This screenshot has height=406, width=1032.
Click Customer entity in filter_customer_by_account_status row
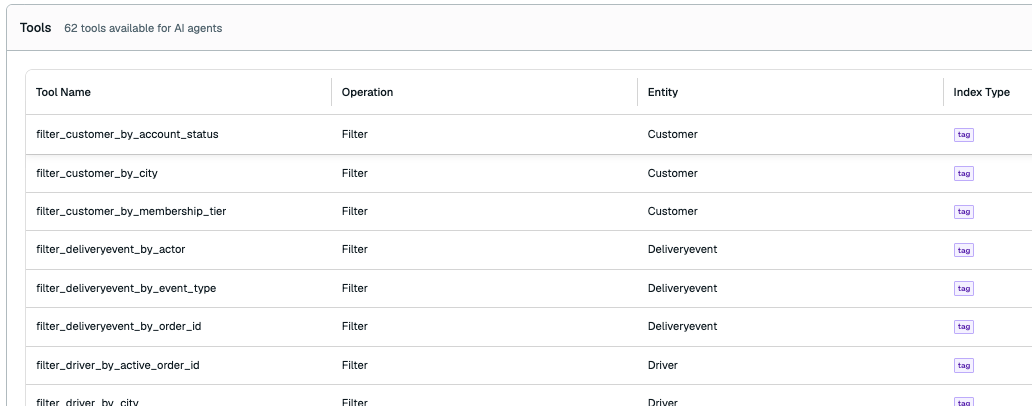point(673,134)
